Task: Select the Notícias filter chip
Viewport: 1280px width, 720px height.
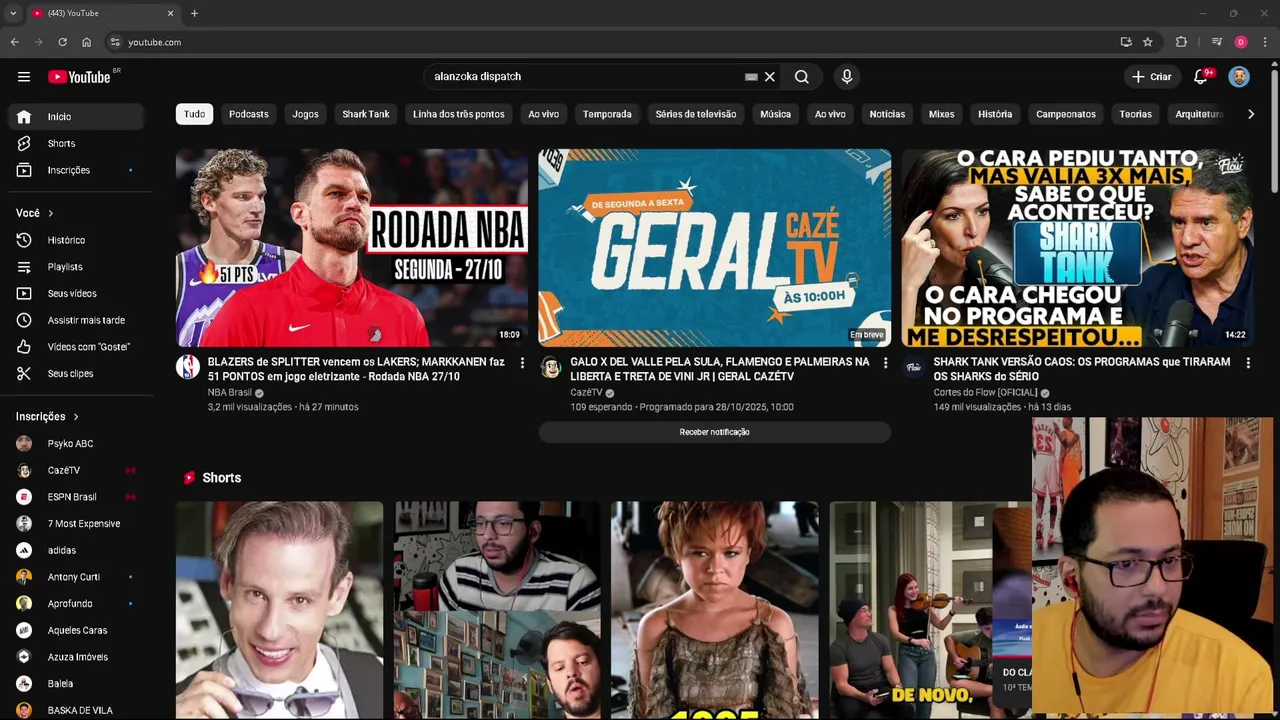Action: [887, 114]
